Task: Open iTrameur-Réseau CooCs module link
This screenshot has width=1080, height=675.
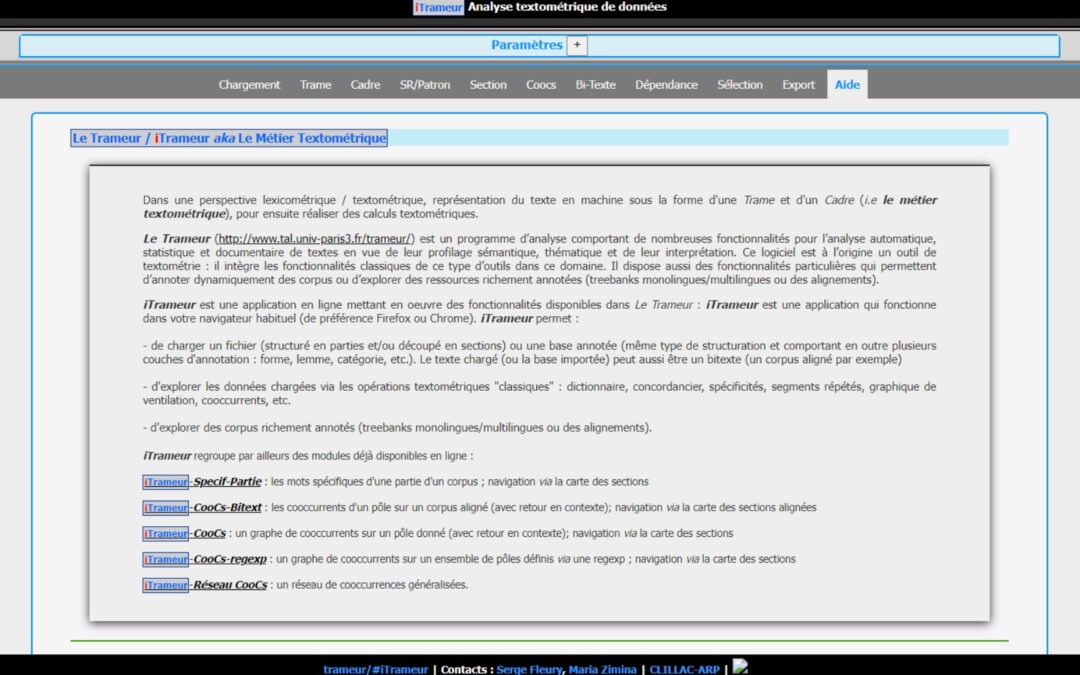Action: (205, 585)
